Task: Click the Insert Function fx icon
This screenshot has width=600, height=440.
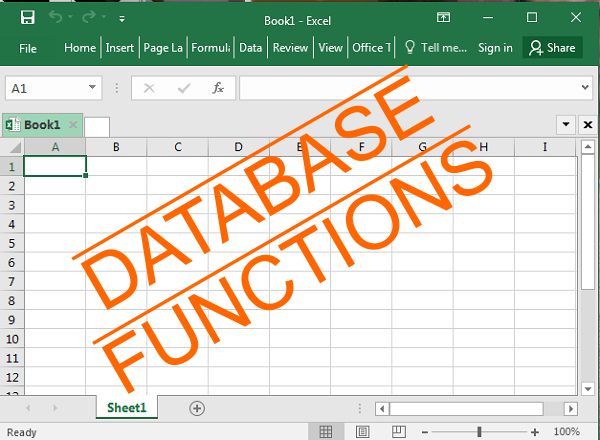Action: (218, 88)
